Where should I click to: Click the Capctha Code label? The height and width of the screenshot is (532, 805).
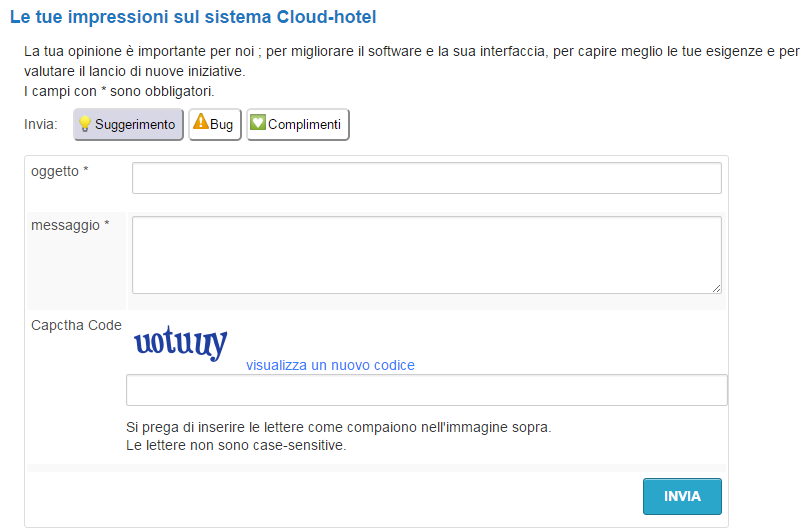[76, 325]
